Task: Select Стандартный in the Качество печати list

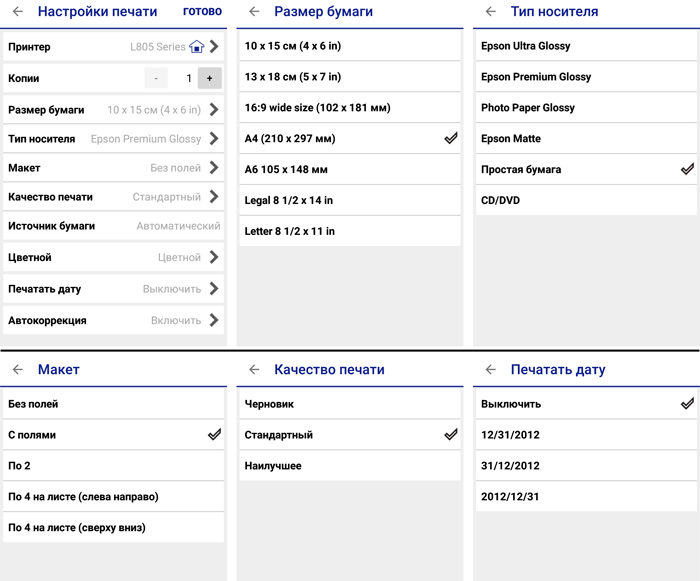Action: (350, 435)
